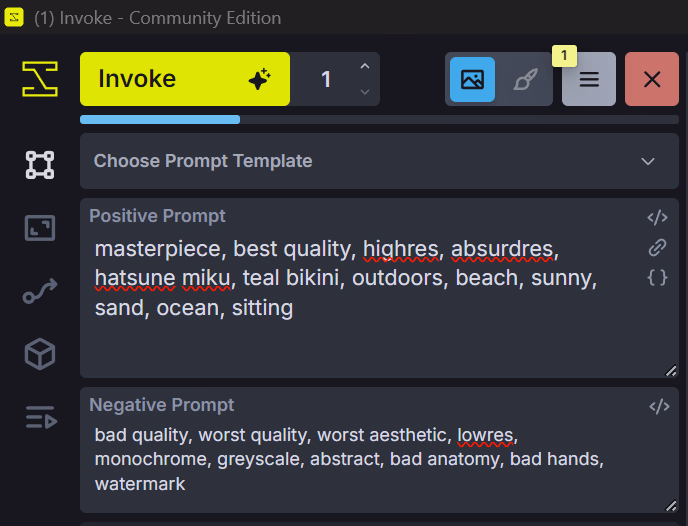This screenshot has height=526, width=688.
Task: Insert embedding via negative prompt code icon
Action: point(659,407)
